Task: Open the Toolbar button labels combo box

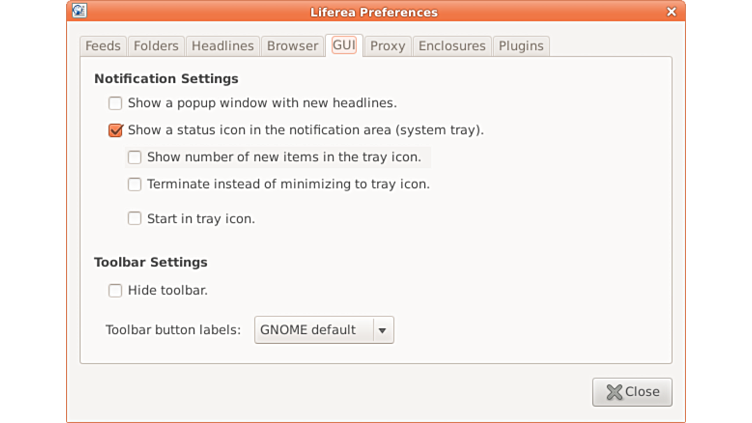Action: tap(313, 330)
